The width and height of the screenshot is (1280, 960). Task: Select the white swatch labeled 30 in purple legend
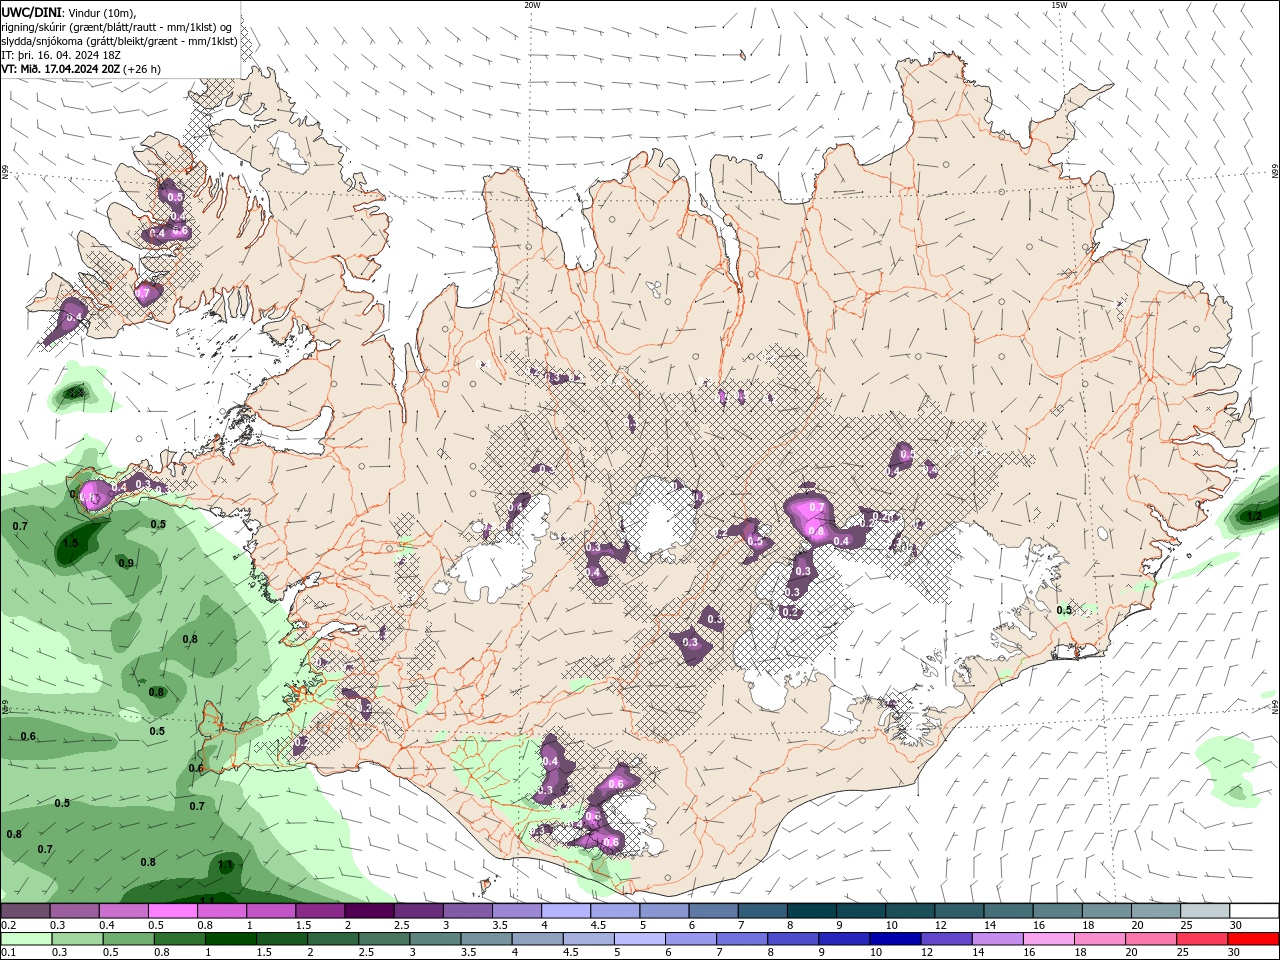[x=1254, y=911]
